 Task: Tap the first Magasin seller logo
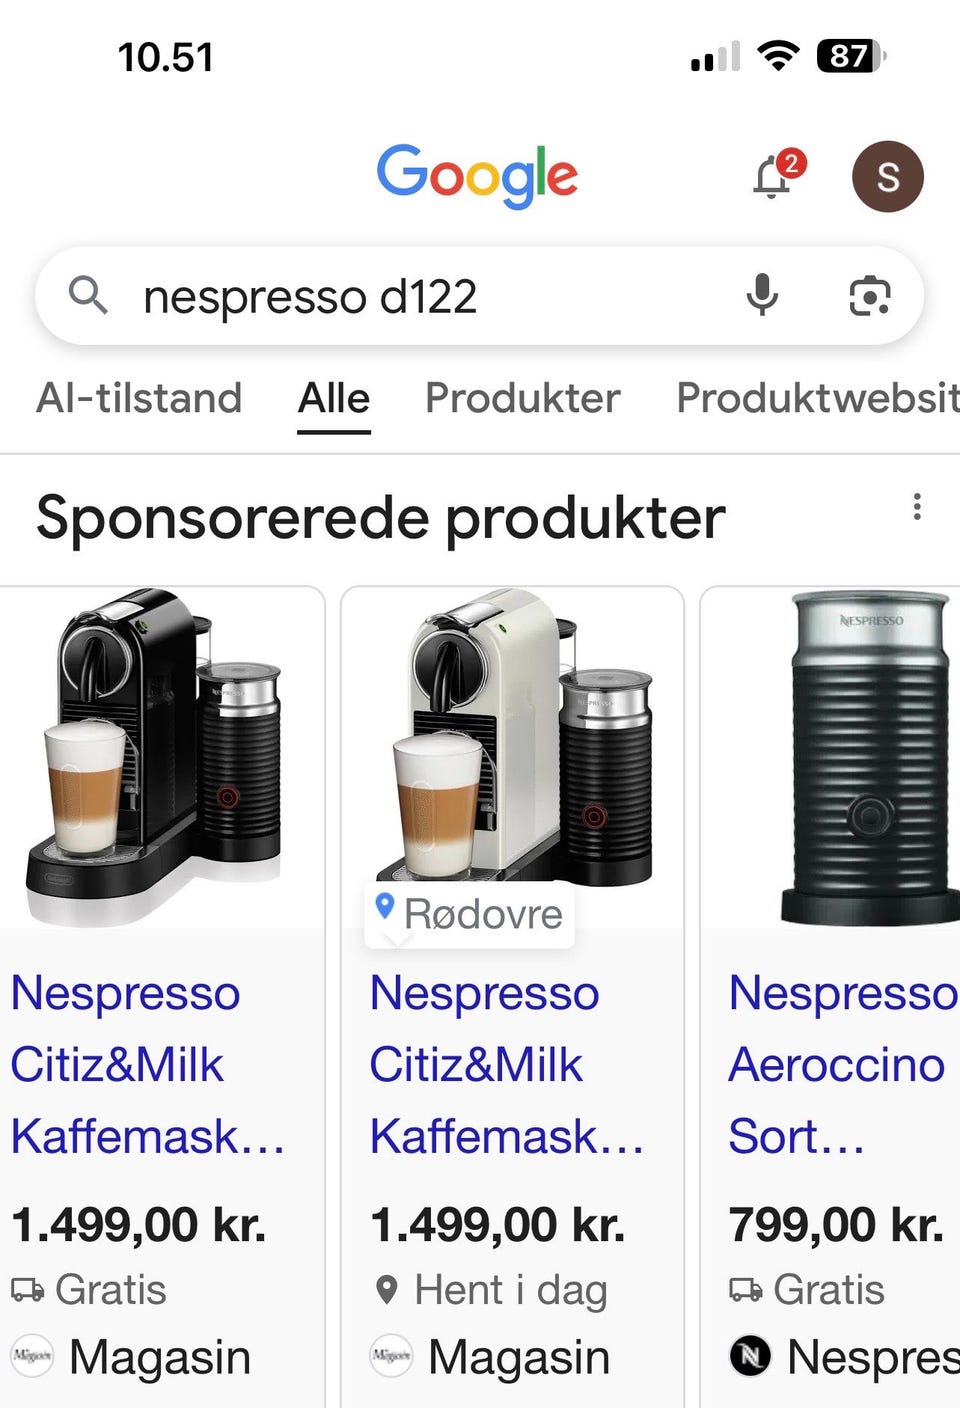tap(32, 1356)
